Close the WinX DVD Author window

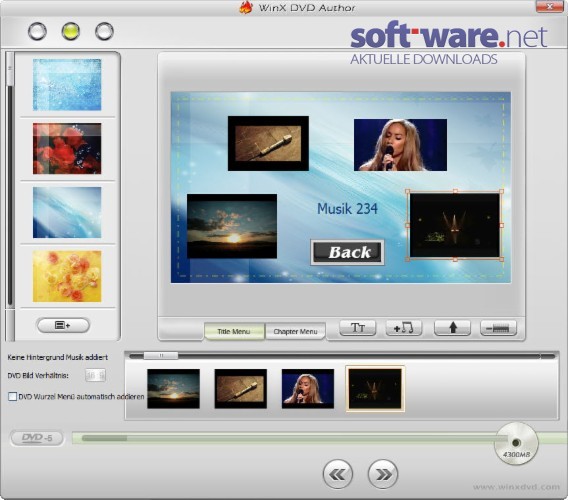point(550,7)
